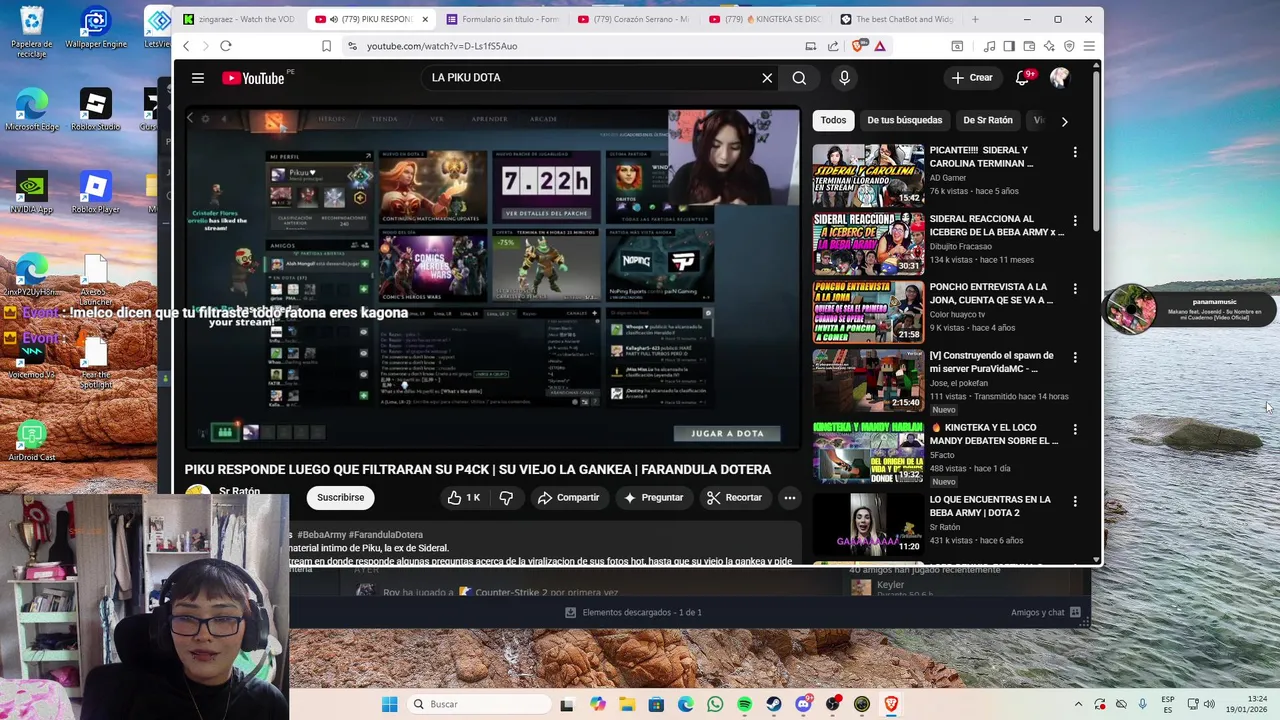Clear the YouTube search box text
The height and width of the screenshot is (720, 1280).
pyautogui.click(x=767, y=78)
